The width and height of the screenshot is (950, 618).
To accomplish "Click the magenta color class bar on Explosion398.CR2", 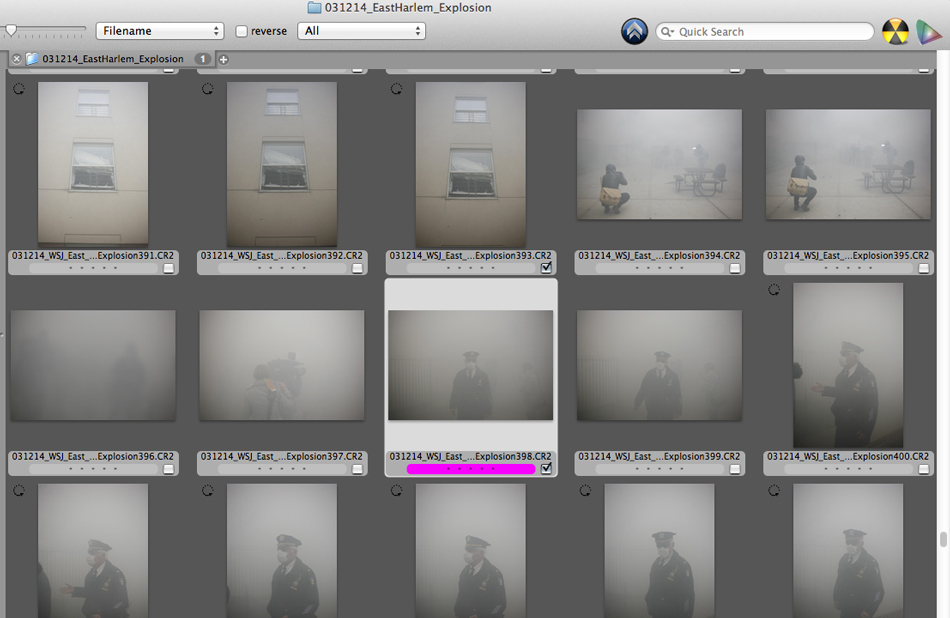I will coord(471,469).
